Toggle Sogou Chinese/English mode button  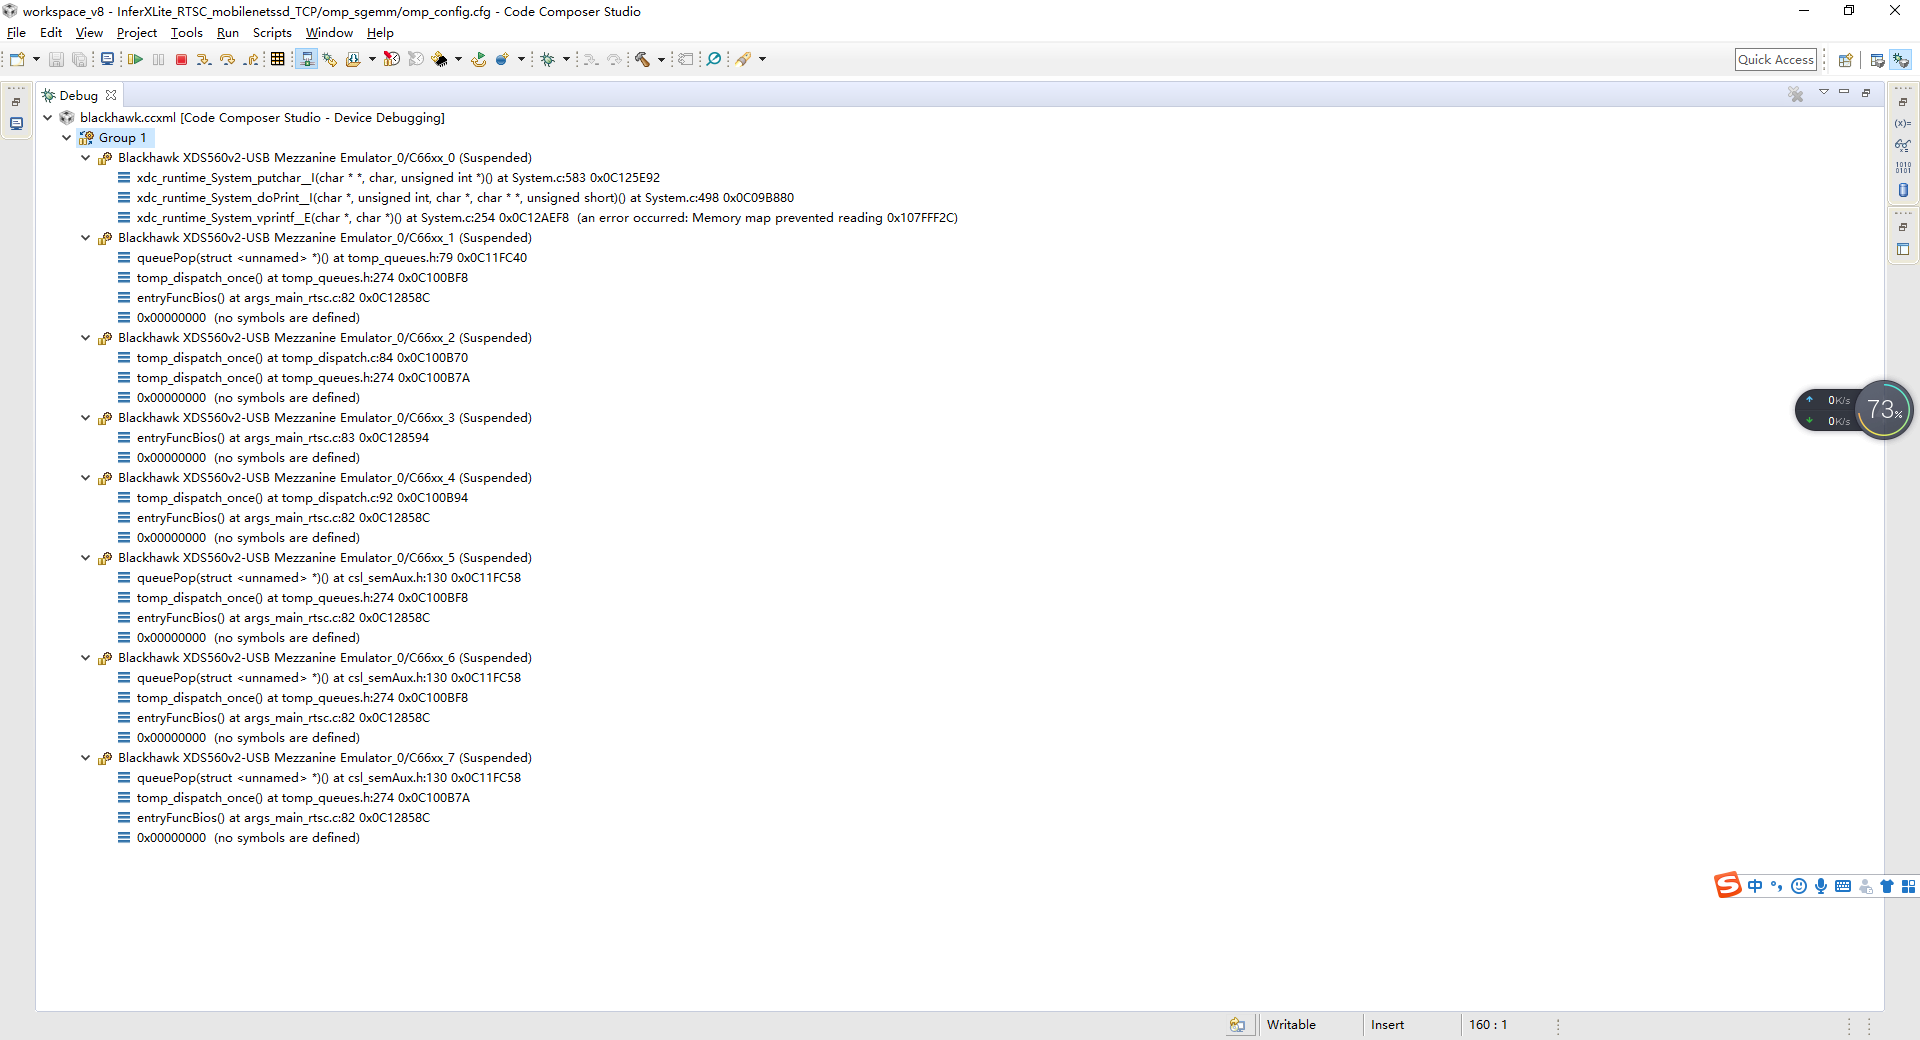point(1755,886)
